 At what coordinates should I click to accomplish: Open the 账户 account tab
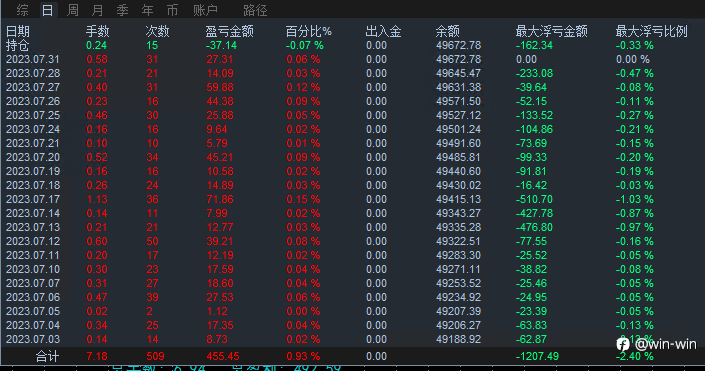205,10
